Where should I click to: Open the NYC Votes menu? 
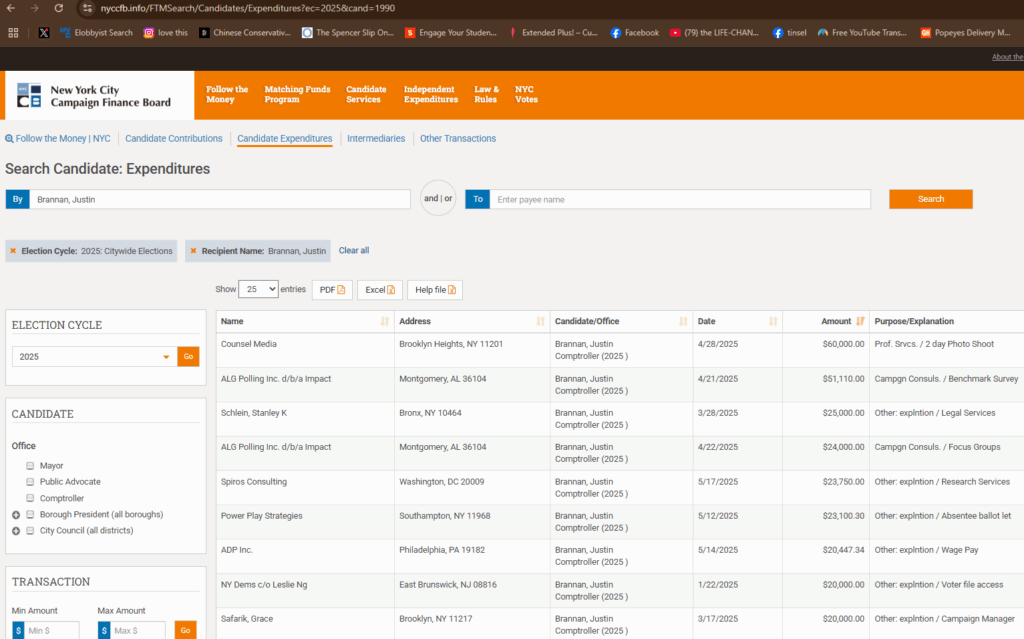click(x=526, y=95)
